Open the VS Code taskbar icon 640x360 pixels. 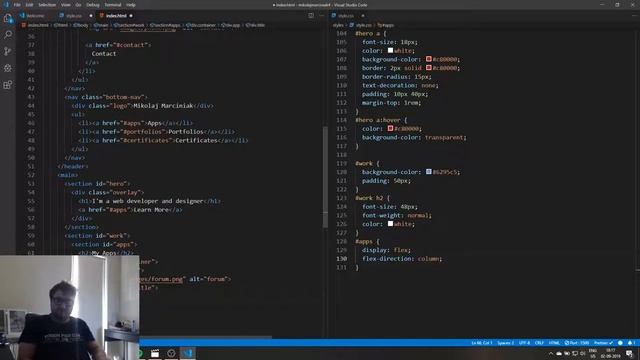click(187, 353)
